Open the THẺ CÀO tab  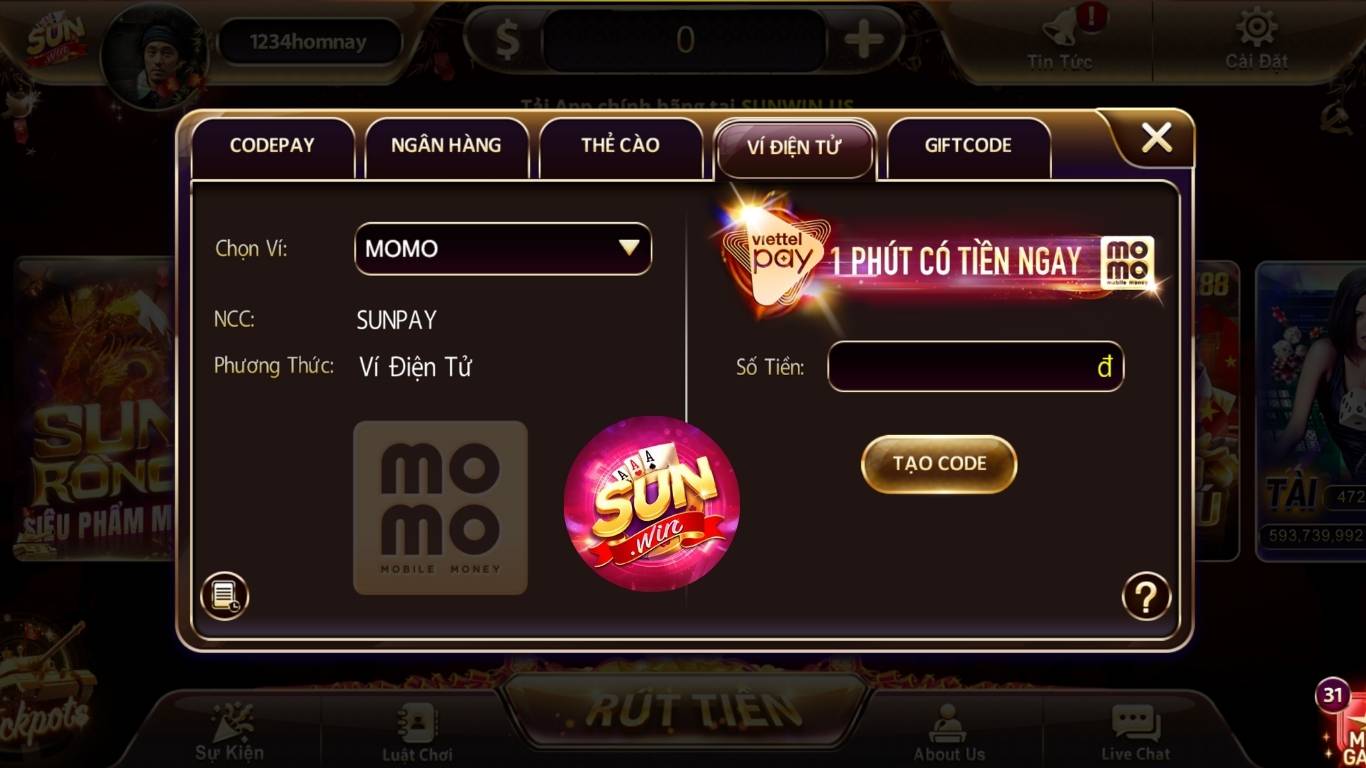click(620, 146)
